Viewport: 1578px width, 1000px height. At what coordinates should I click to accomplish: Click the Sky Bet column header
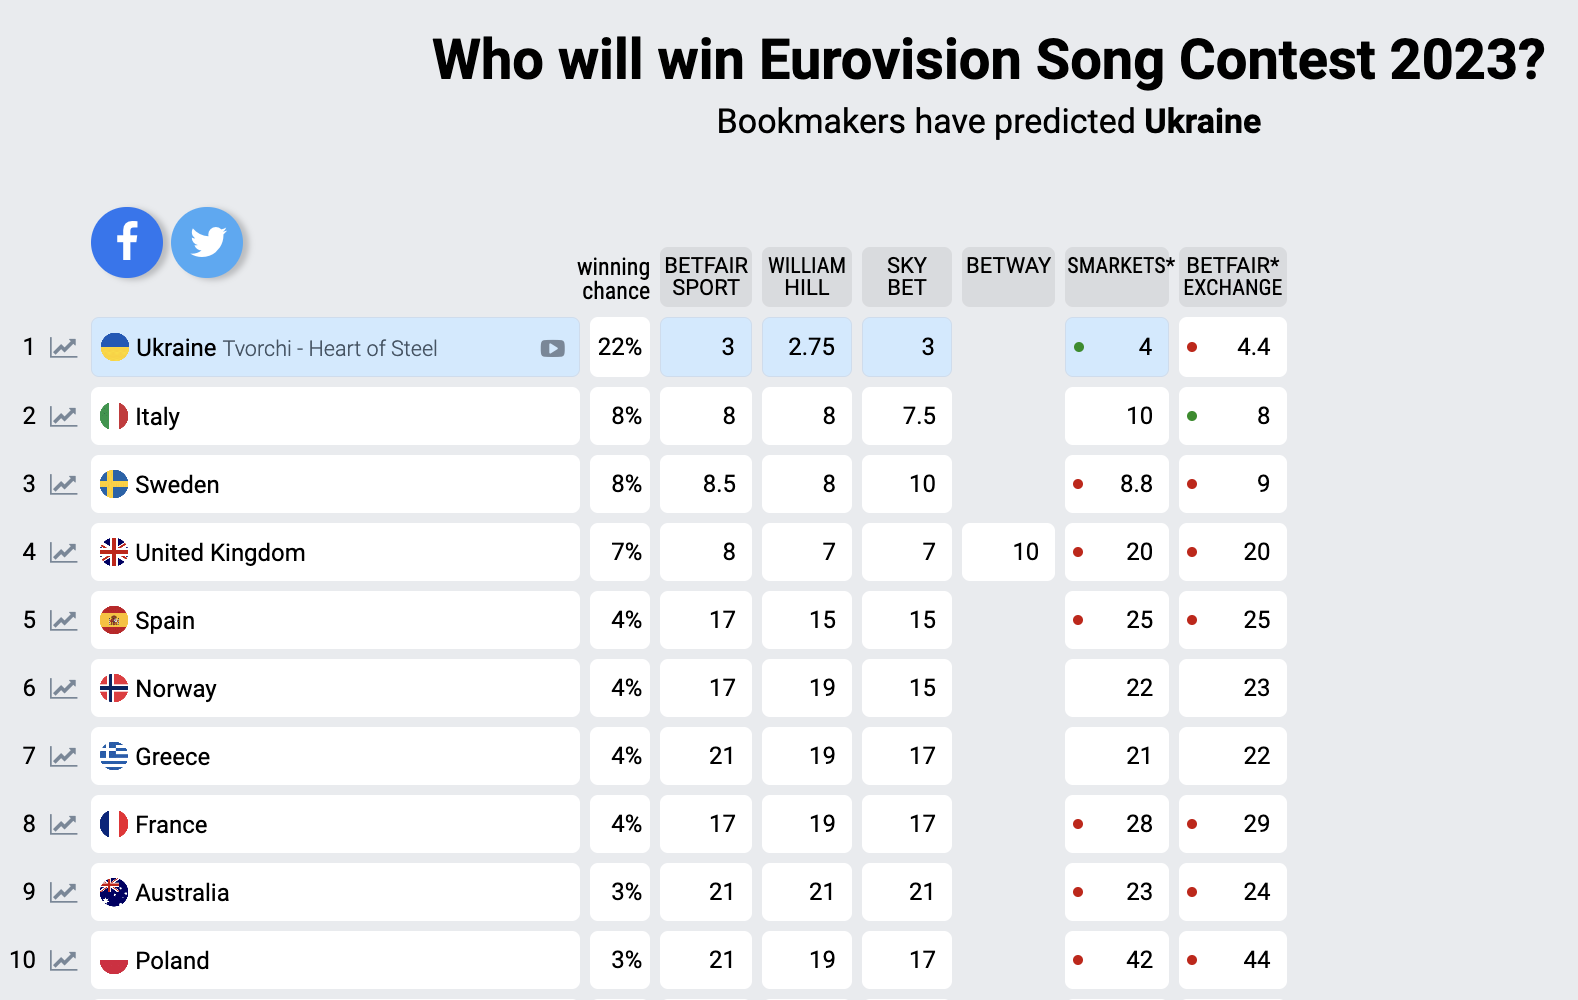point(907,277)
